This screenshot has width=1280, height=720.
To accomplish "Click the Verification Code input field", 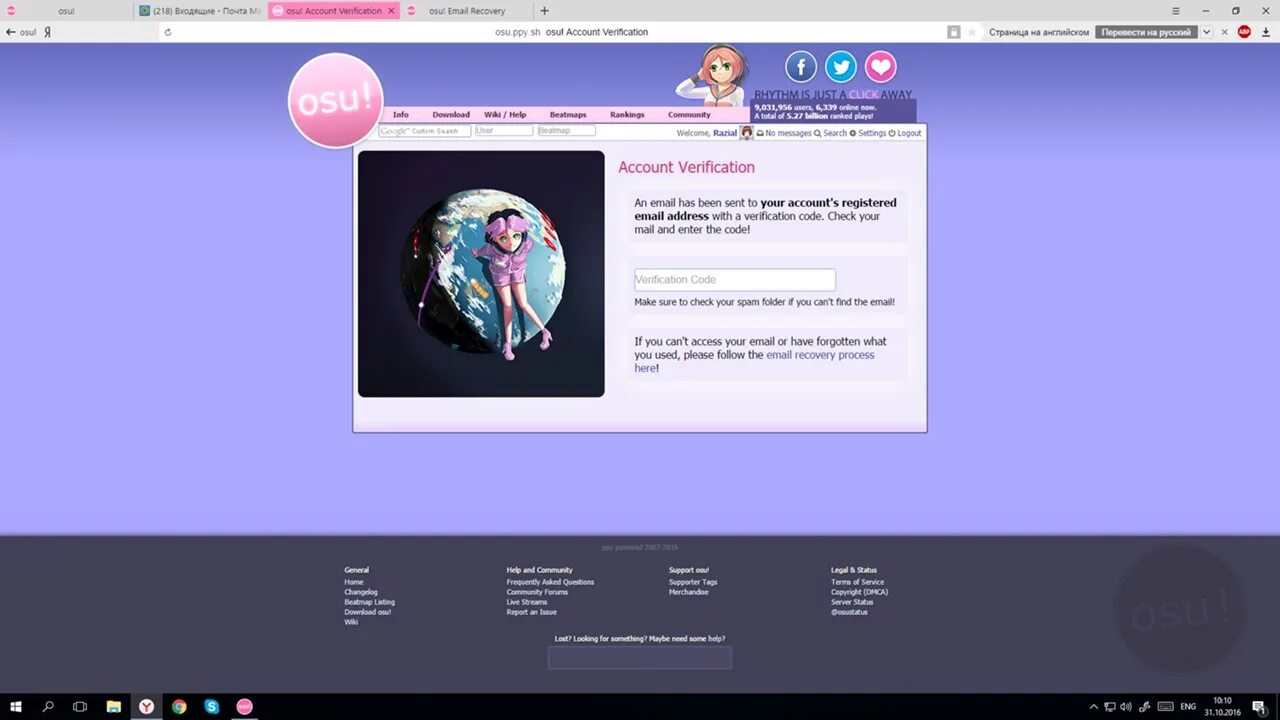I will coord(735,280).
